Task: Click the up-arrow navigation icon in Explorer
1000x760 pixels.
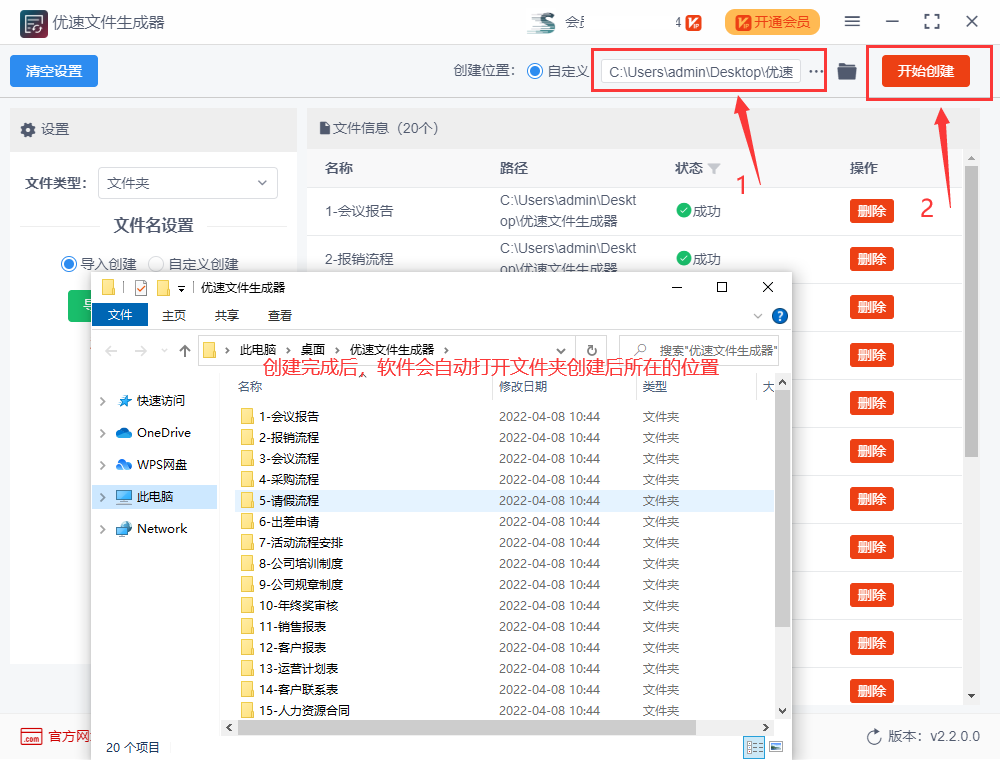Action: click(x=187, y=350)
